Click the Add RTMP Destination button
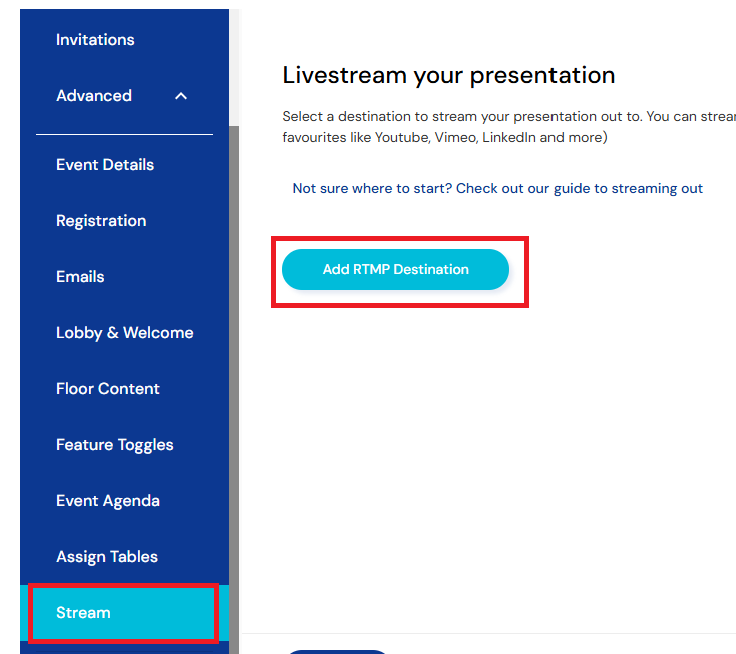 coord(395,270)
